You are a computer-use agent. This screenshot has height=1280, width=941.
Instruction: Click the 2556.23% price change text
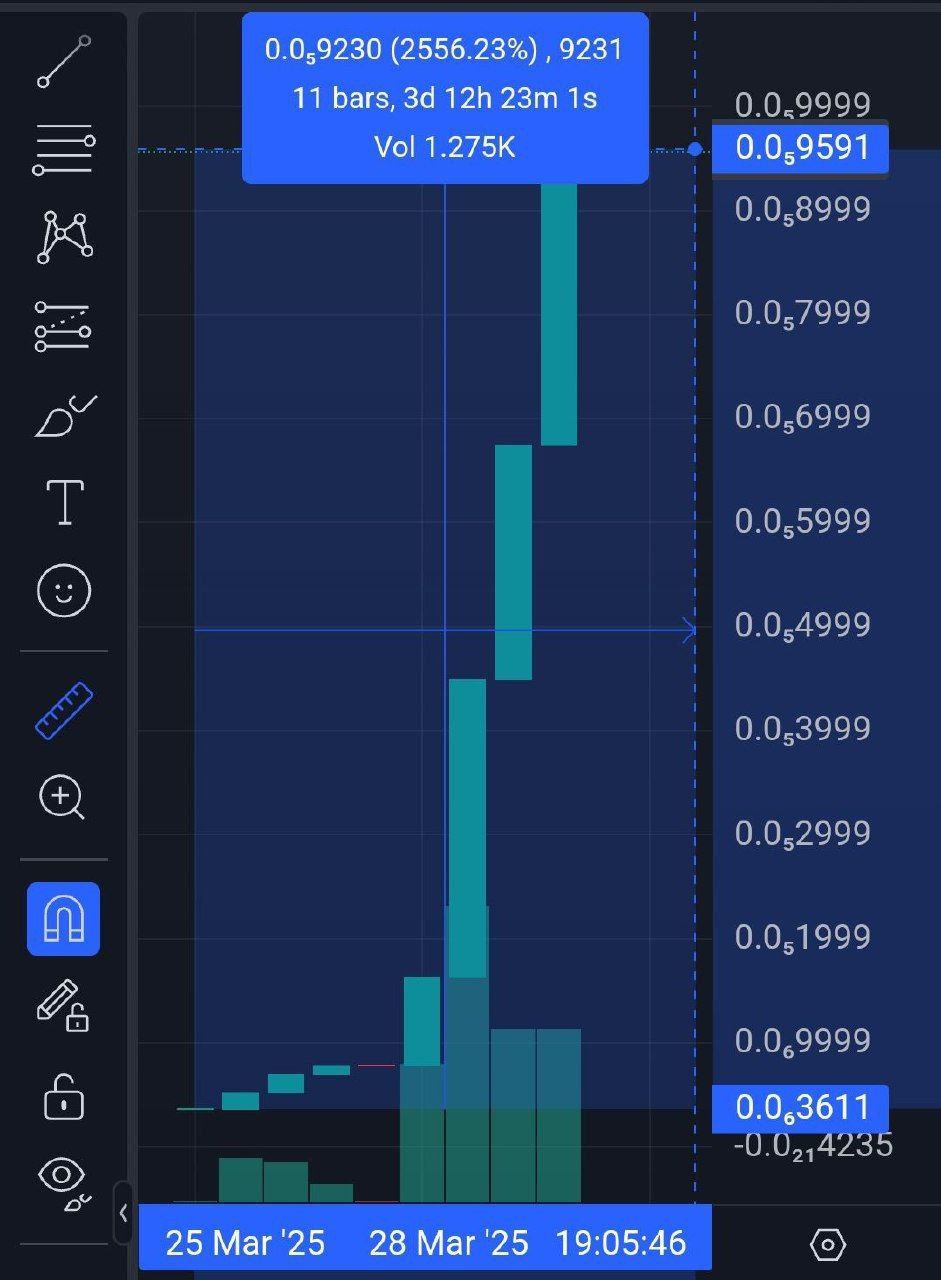click(462, 50)
